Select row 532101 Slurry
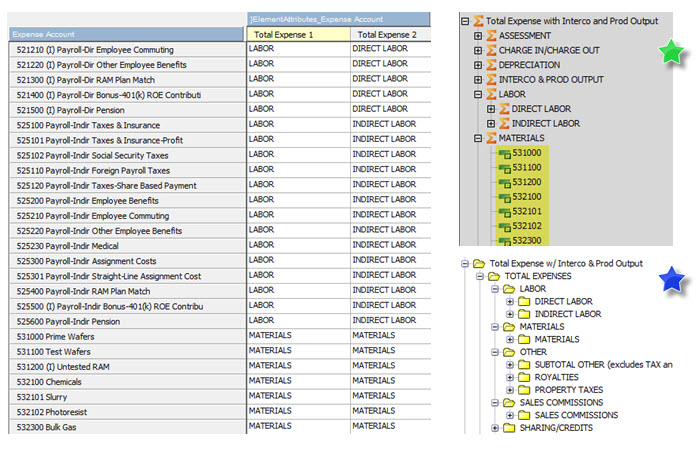This screenshot has height=453, width=699. point(127,397)
